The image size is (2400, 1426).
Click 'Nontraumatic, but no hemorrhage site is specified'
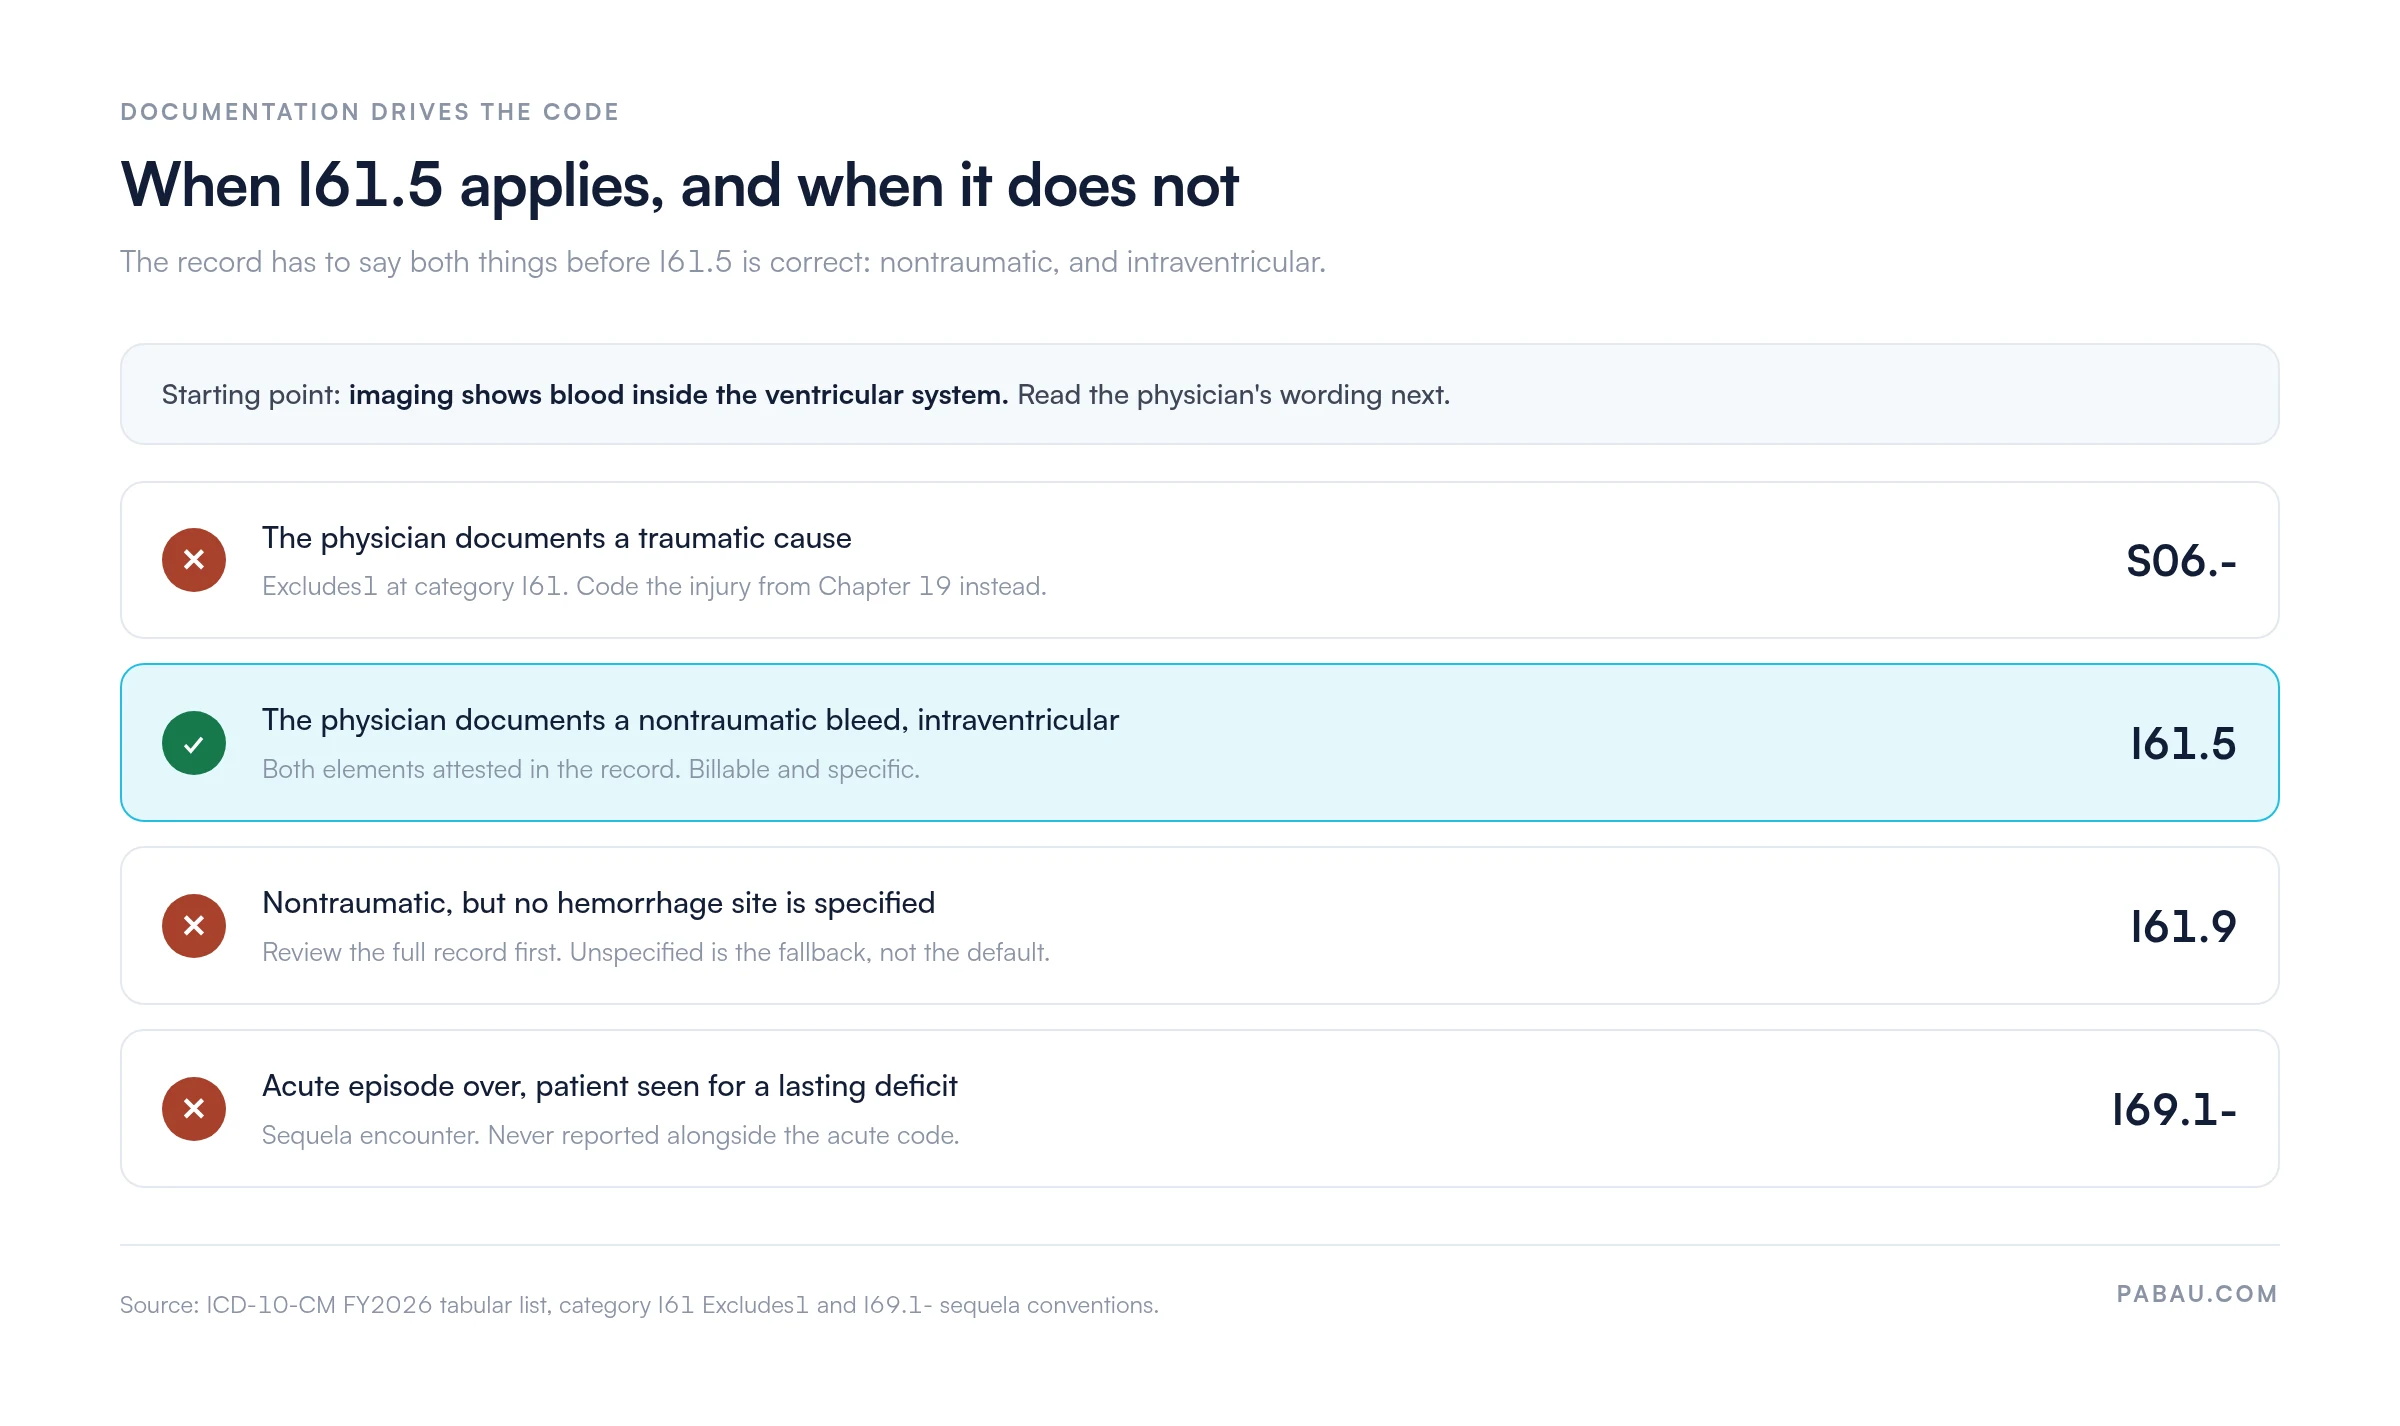click(x=598, y=903)
